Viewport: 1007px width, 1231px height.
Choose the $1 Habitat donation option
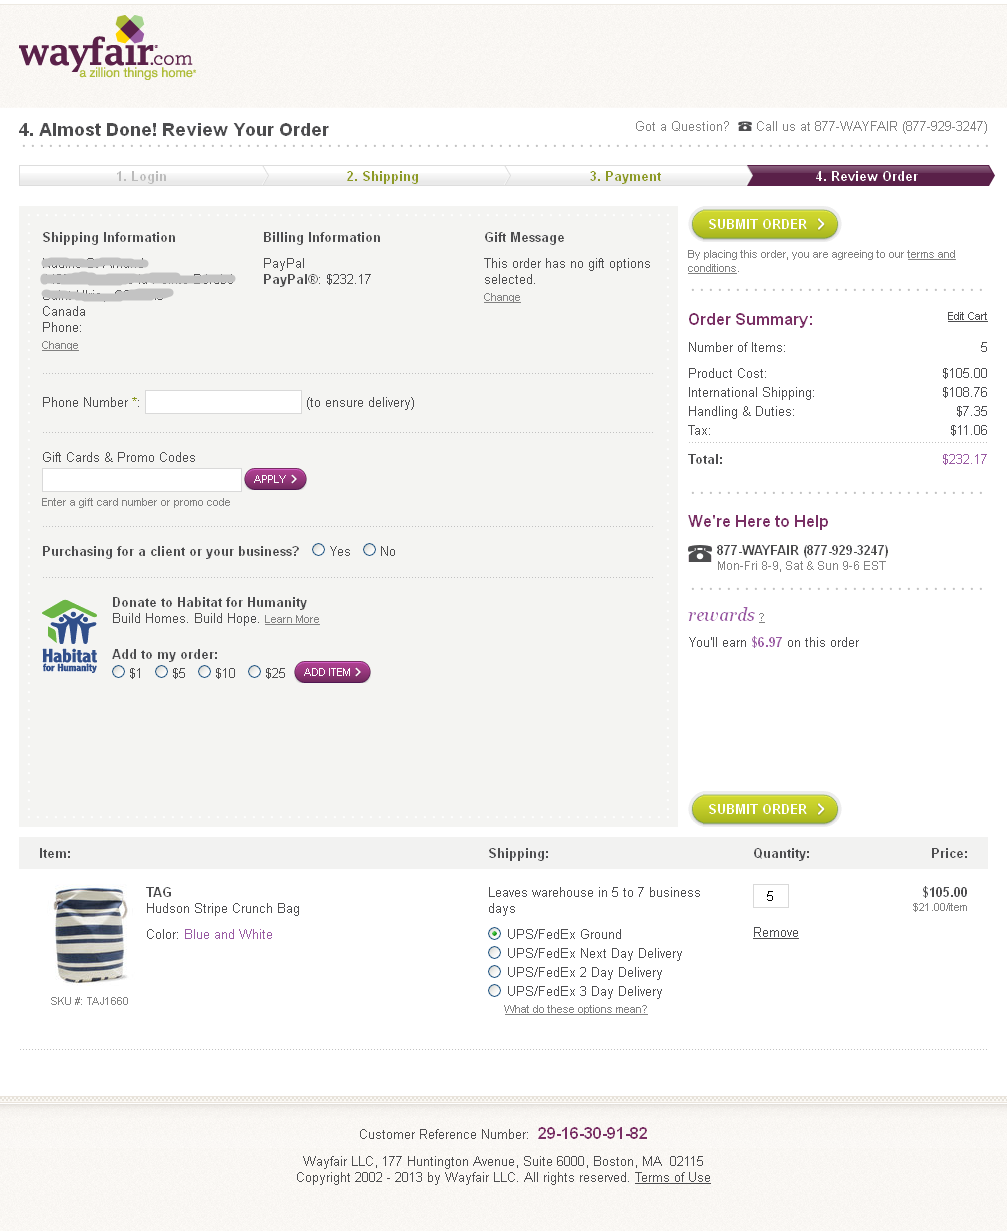(119, 672)
